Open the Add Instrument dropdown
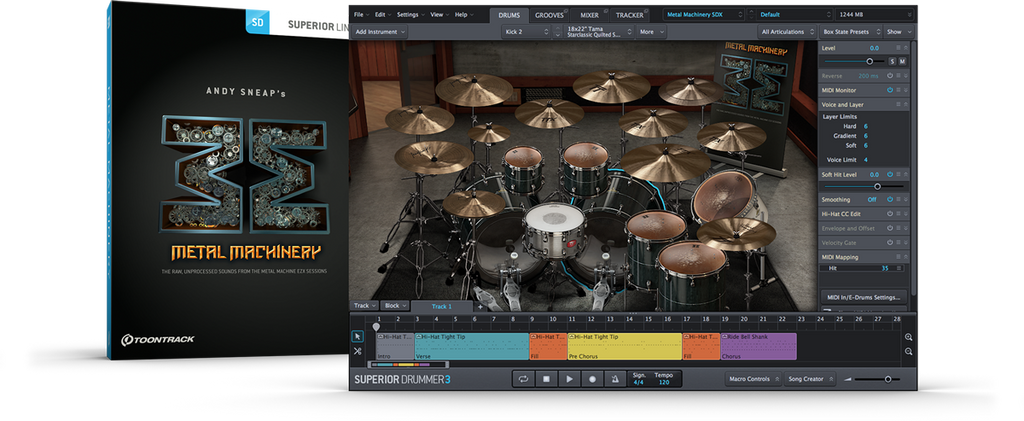 pyautogui.click(x=379, y=31)
